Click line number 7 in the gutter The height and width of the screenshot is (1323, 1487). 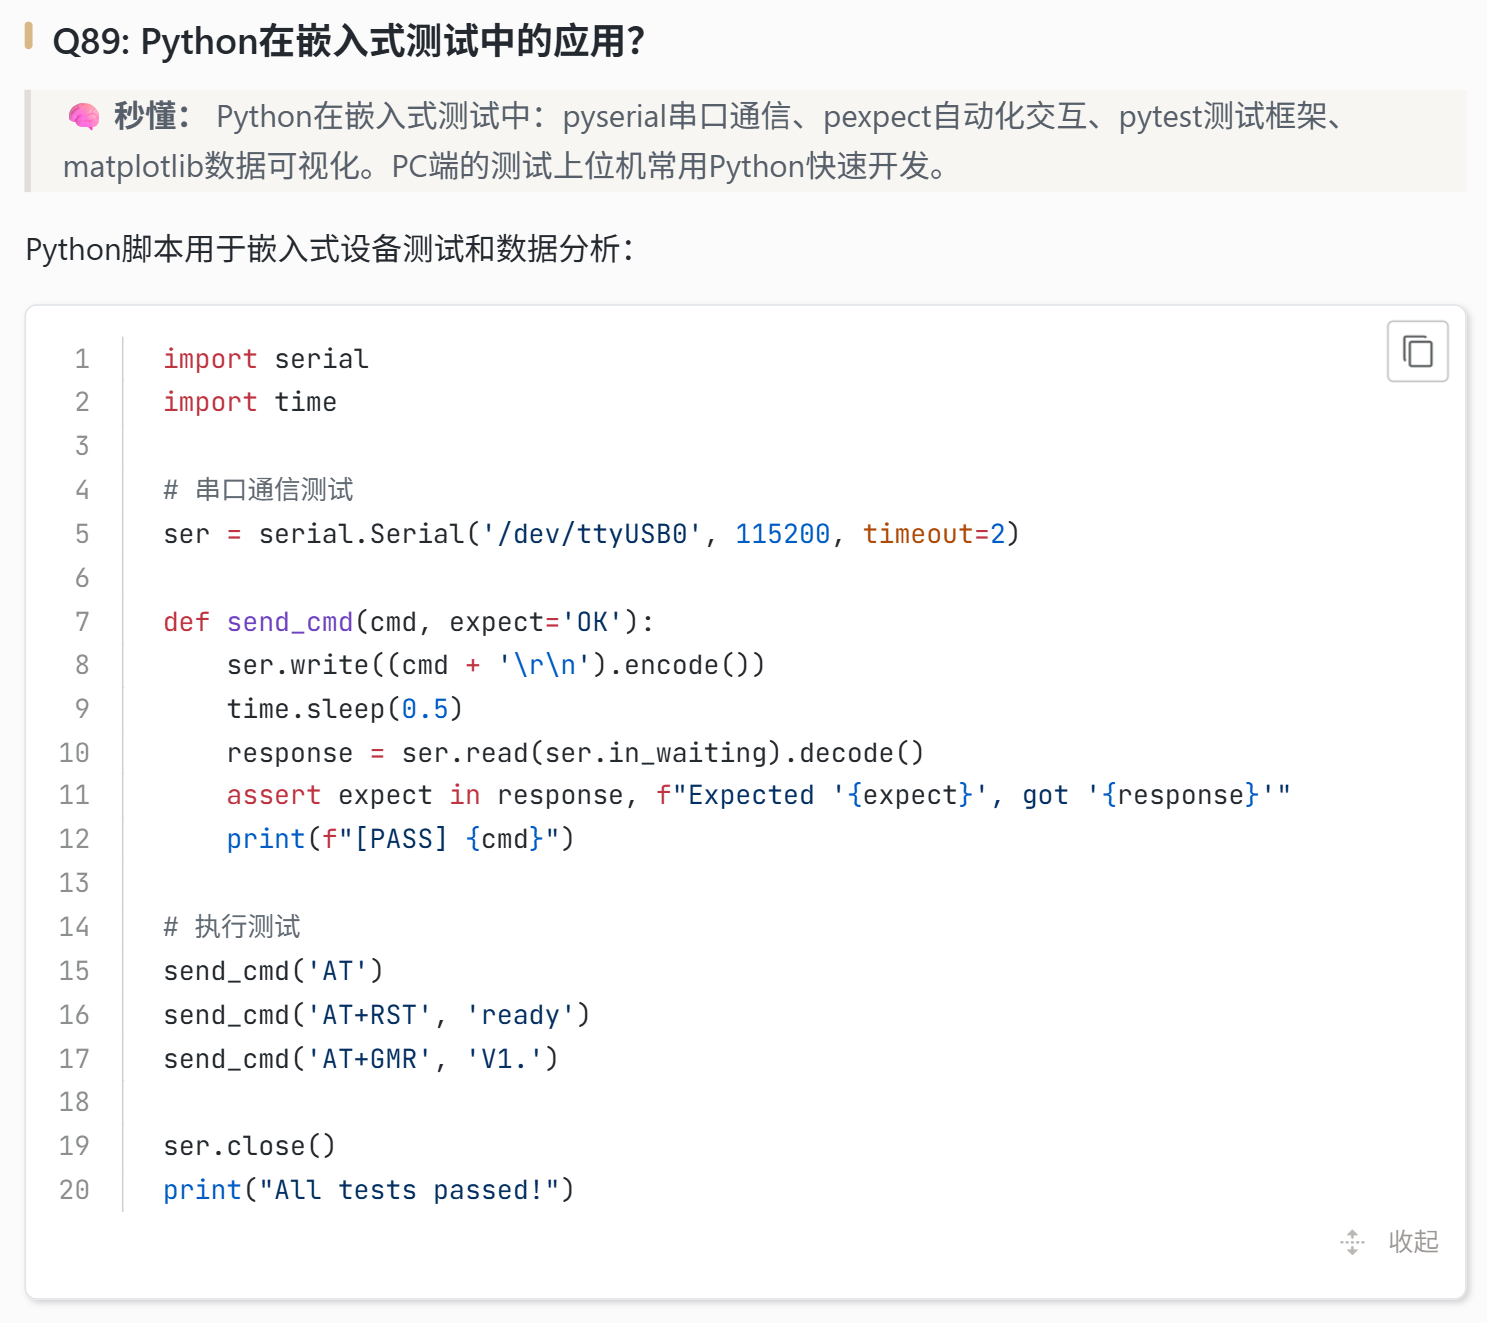82,622
